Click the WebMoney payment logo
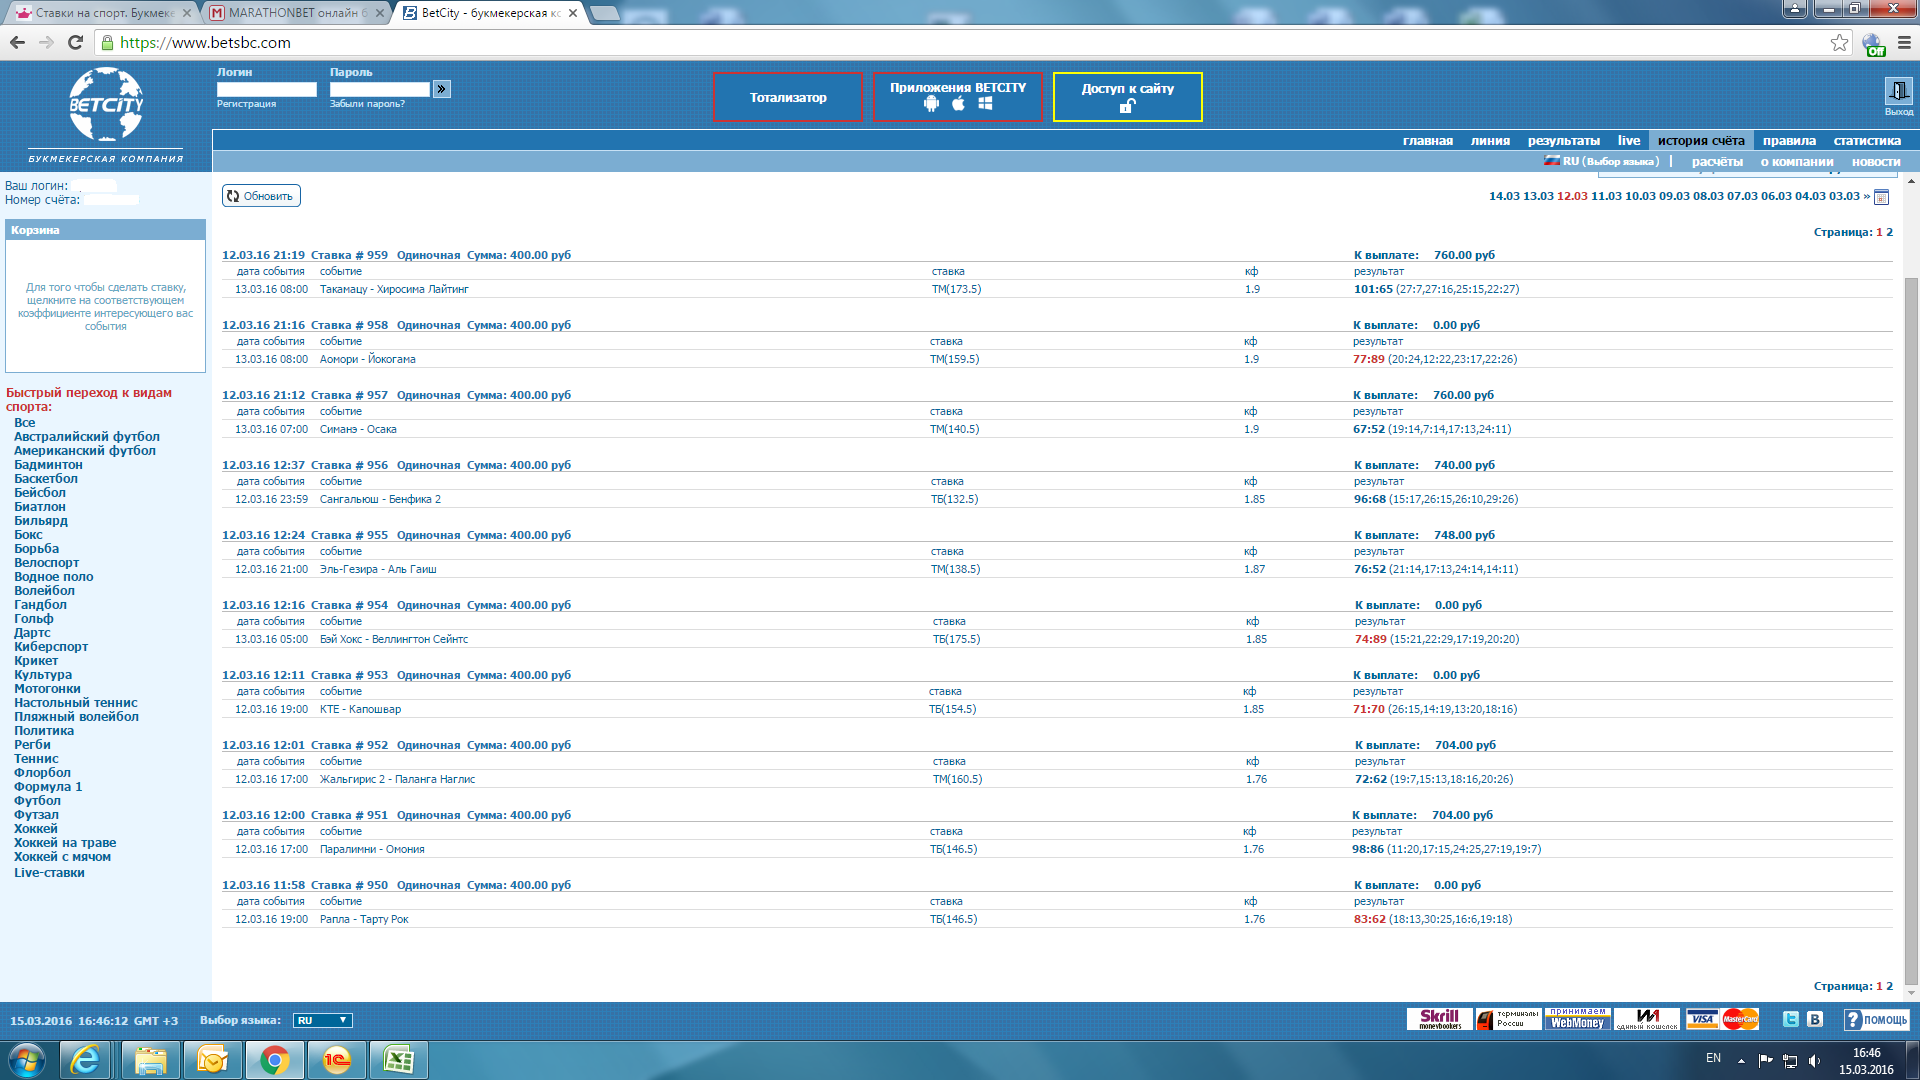This screenshot has width=1920, height=1080. pyautogui.click(x=1577, y=1019)
